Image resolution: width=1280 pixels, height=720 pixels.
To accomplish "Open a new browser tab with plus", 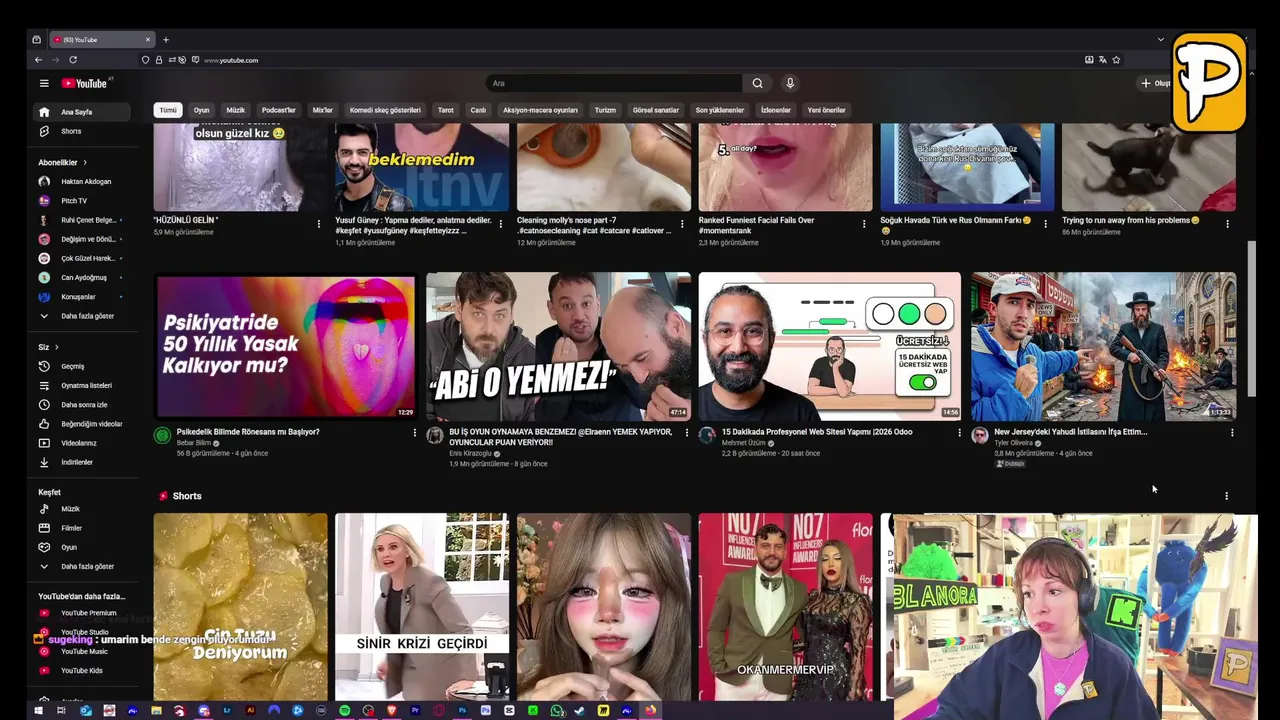I will pos(166,40).
